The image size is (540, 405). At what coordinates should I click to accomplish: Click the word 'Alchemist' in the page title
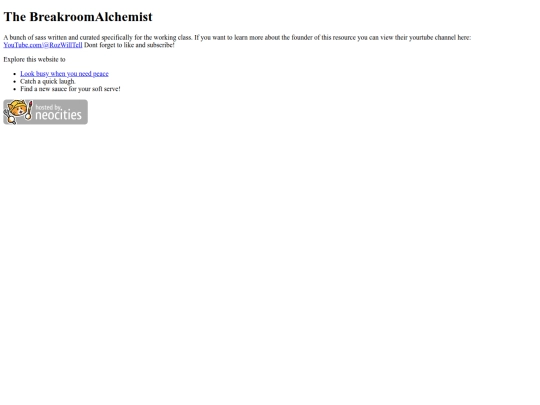123,17
